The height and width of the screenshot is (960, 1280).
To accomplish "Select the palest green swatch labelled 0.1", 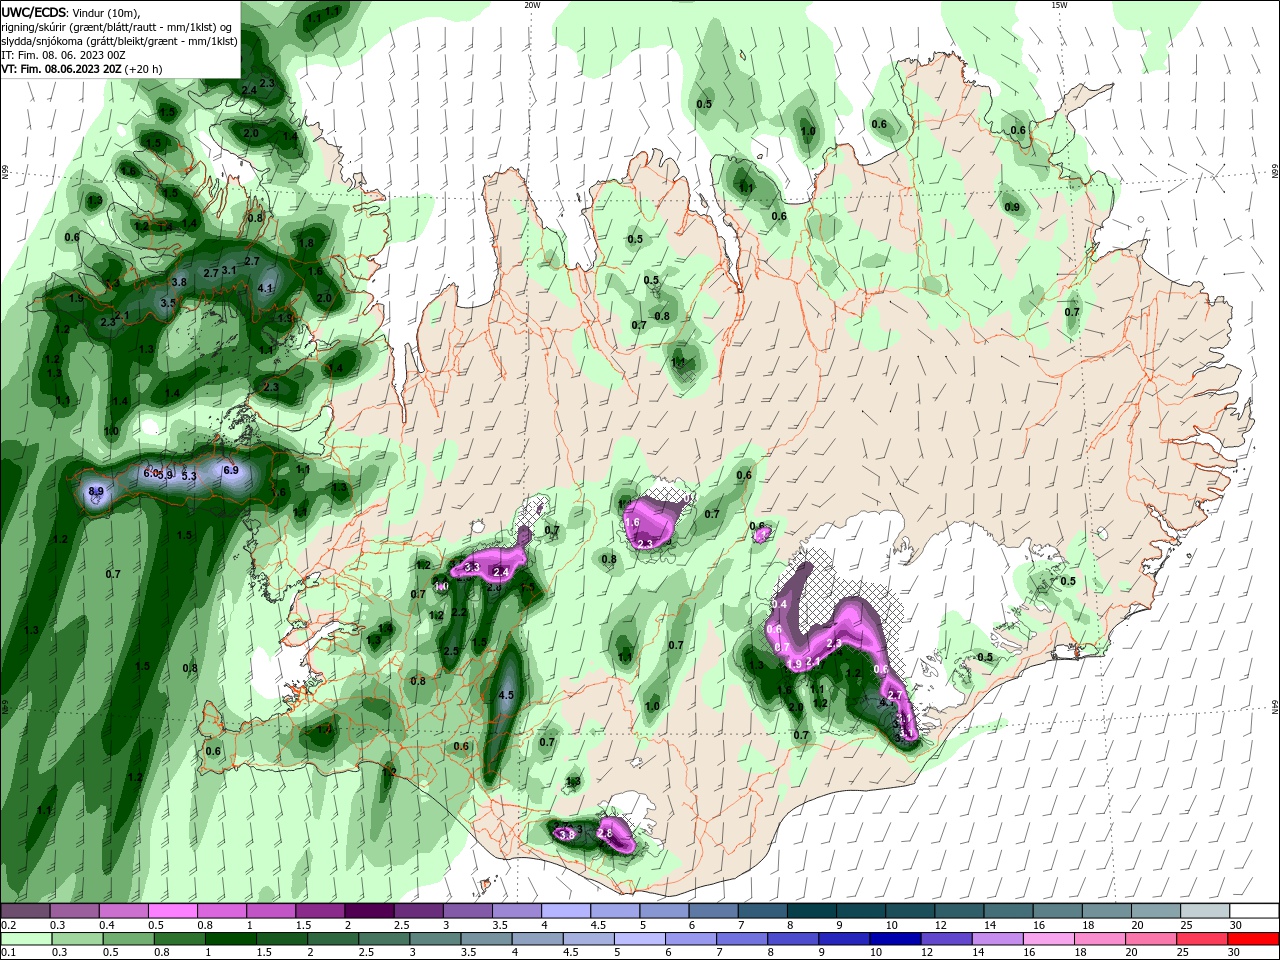I will tap(26, 939).
